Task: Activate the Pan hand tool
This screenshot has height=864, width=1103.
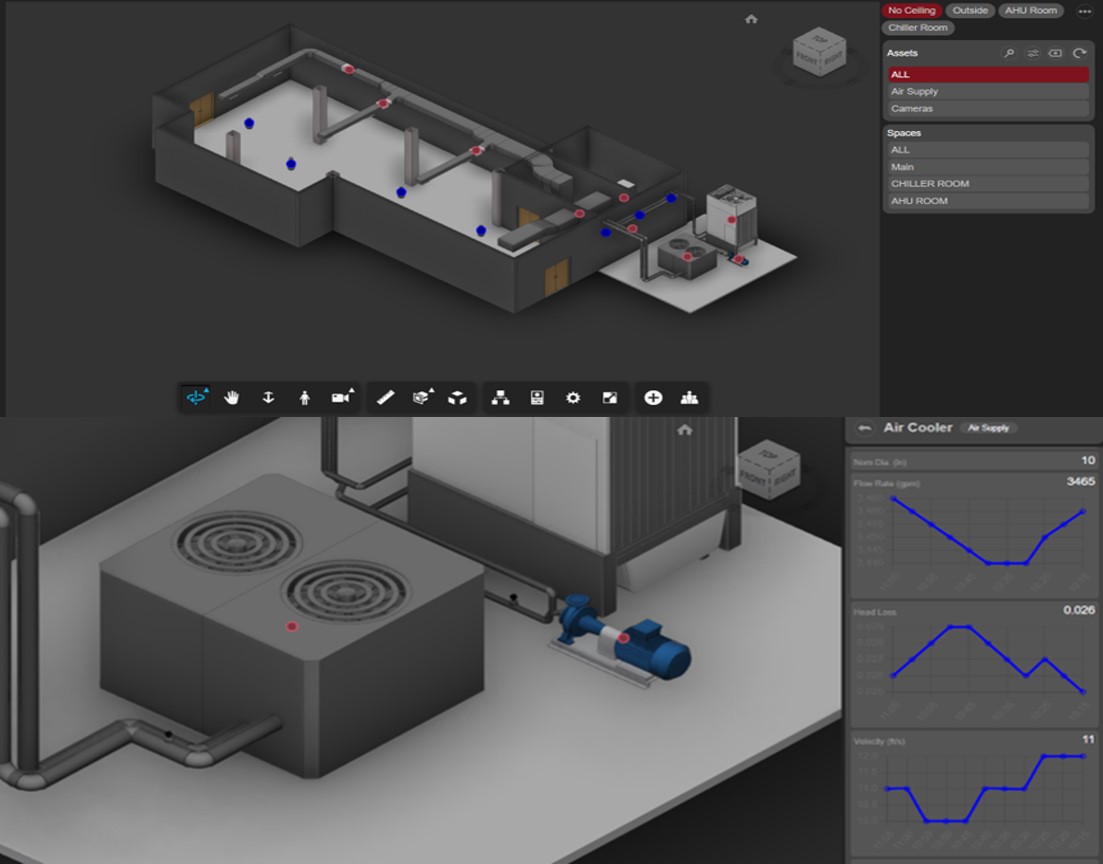Action: (231, 398)
